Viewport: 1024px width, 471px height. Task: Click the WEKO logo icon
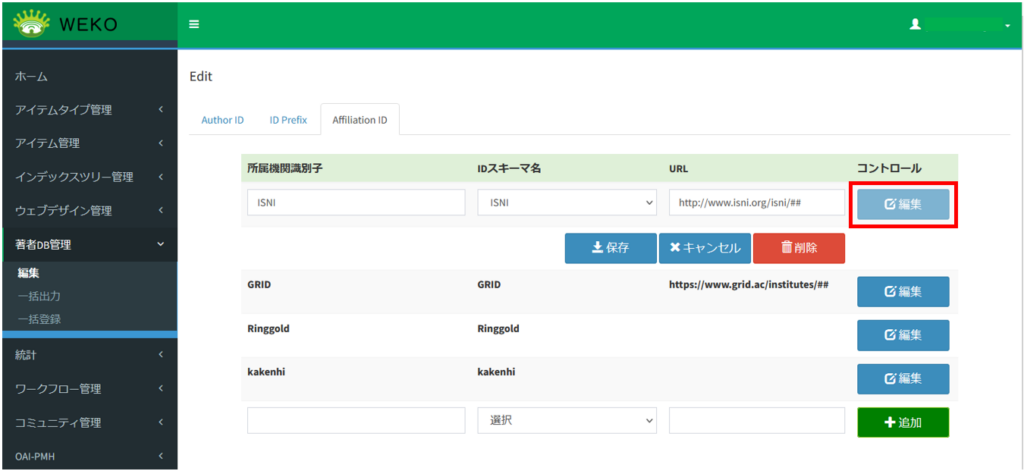(x=32, y=23)
